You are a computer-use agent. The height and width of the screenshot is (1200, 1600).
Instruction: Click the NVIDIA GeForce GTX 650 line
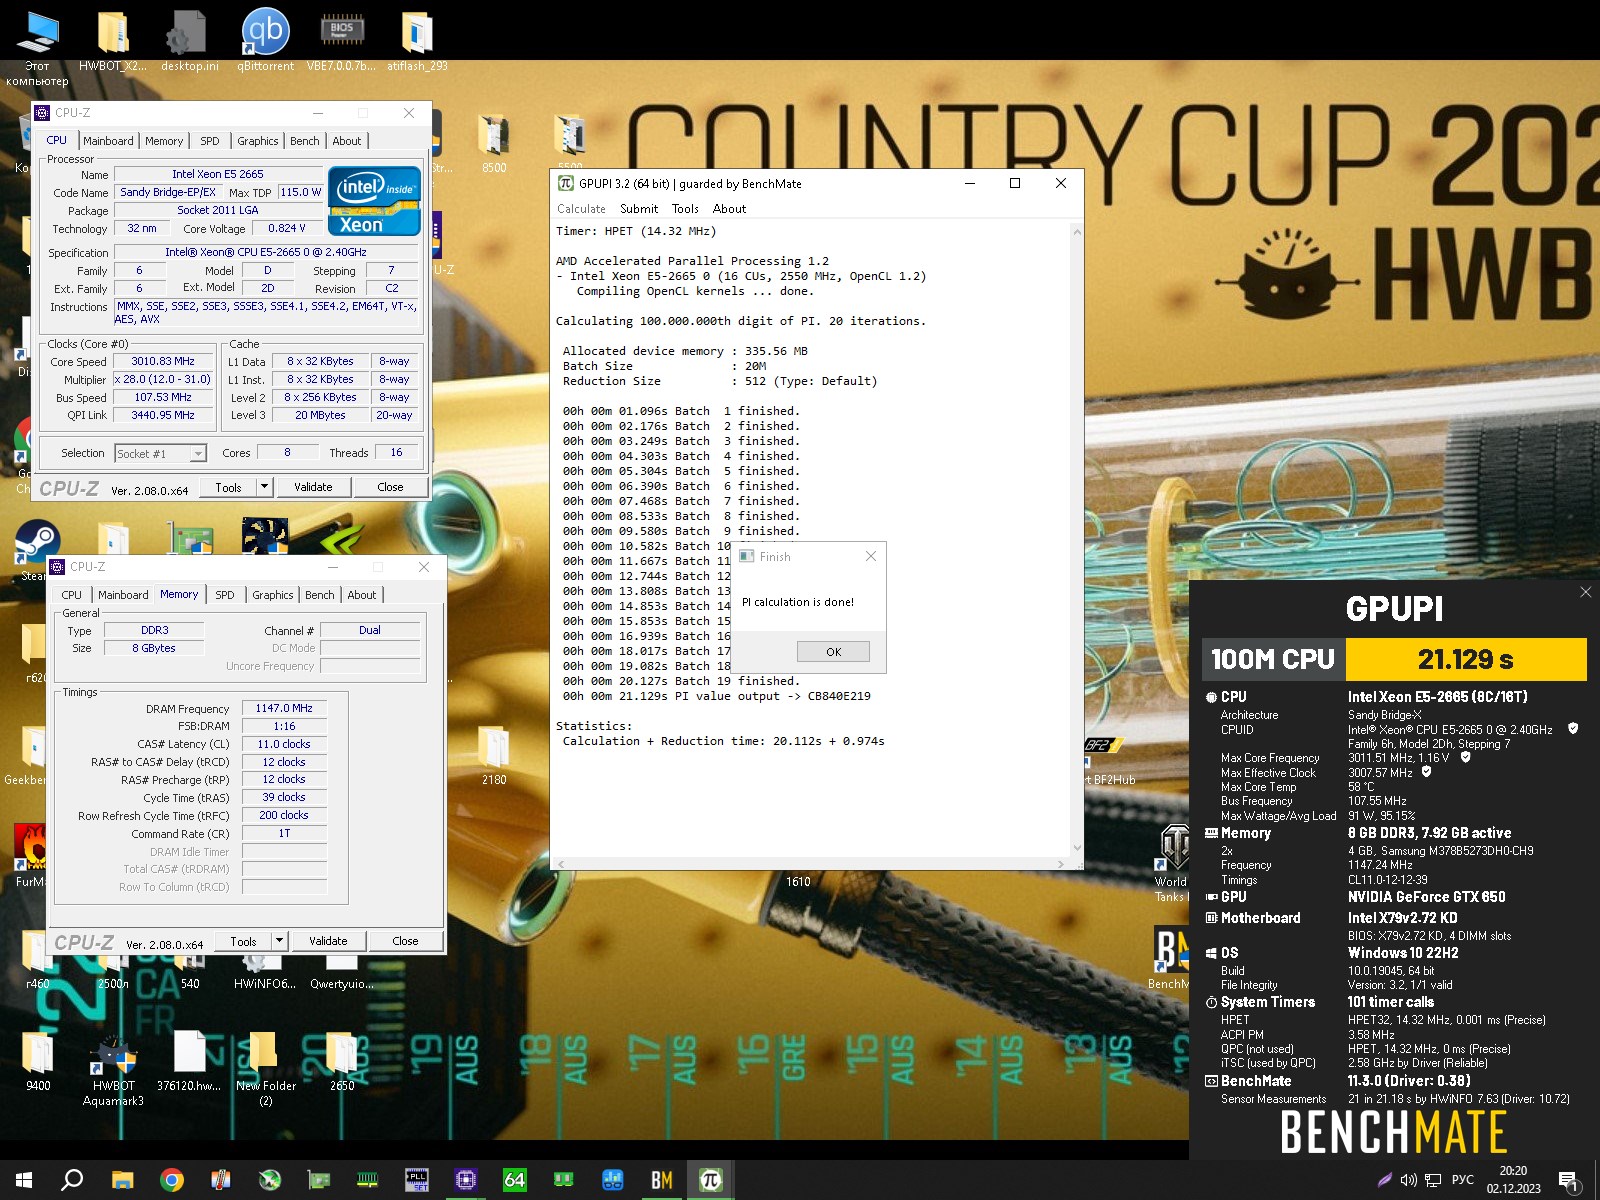pyautogui.click(x=1426, y=897)
